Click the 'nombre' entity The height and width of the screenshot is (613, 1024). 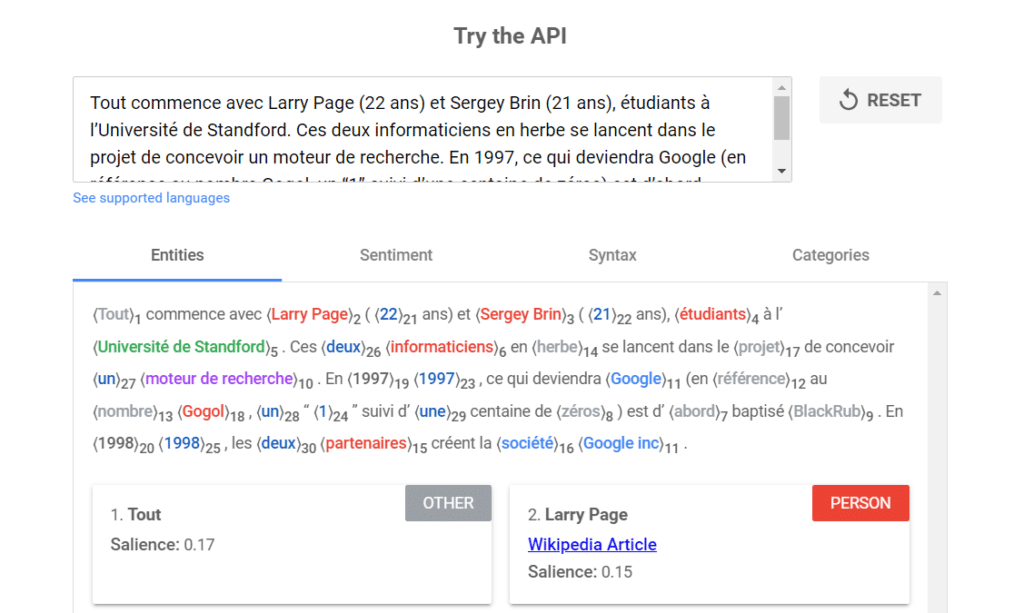[124, 411]
